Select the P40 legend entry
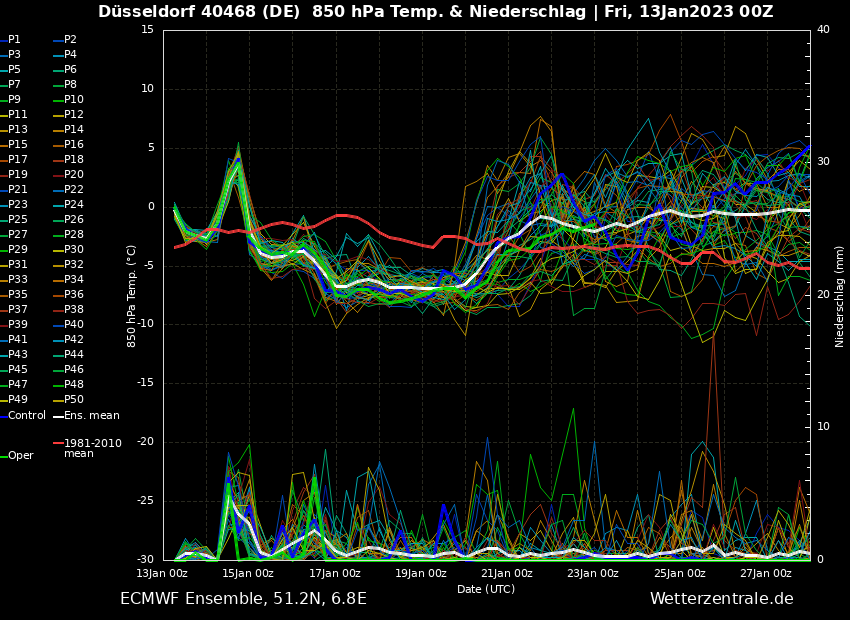Screen dimensions: 850x620 tap(74, 325)
